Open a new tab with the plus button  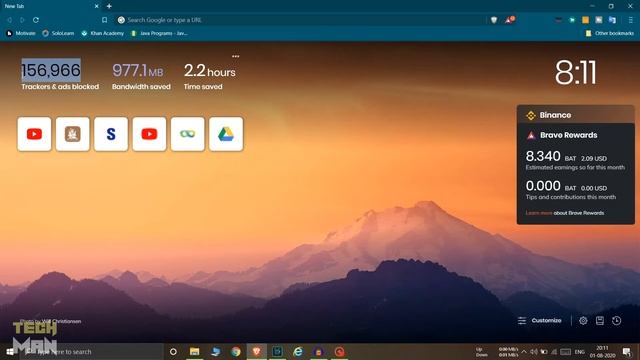pyautogui.click(x=109, y=6)
